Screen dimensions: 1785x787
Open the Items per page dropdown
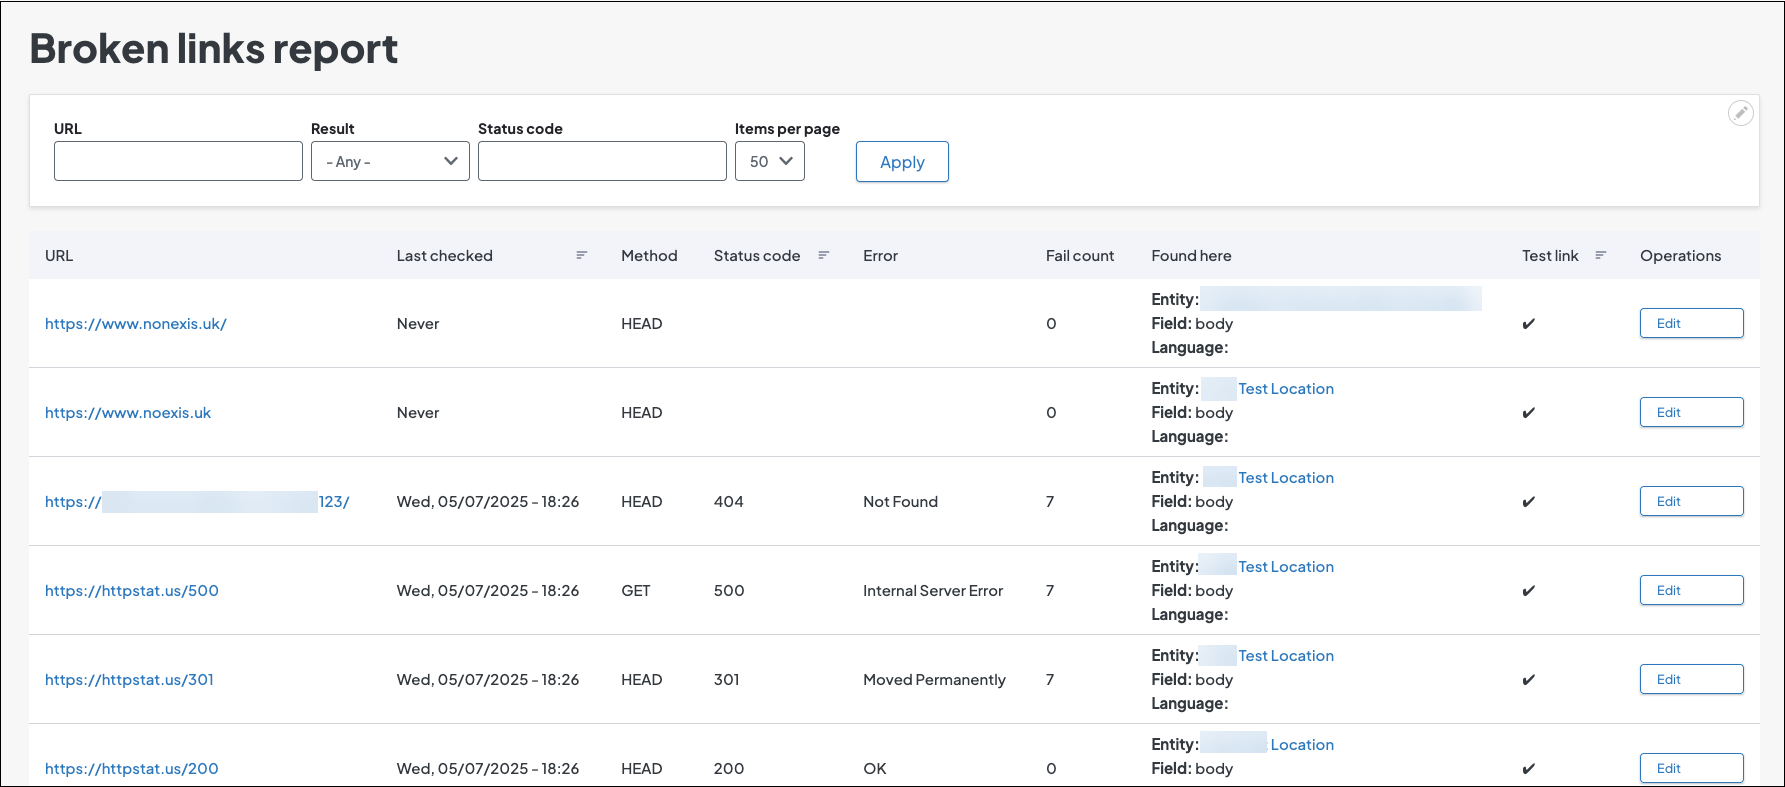(x=770, y=161)
